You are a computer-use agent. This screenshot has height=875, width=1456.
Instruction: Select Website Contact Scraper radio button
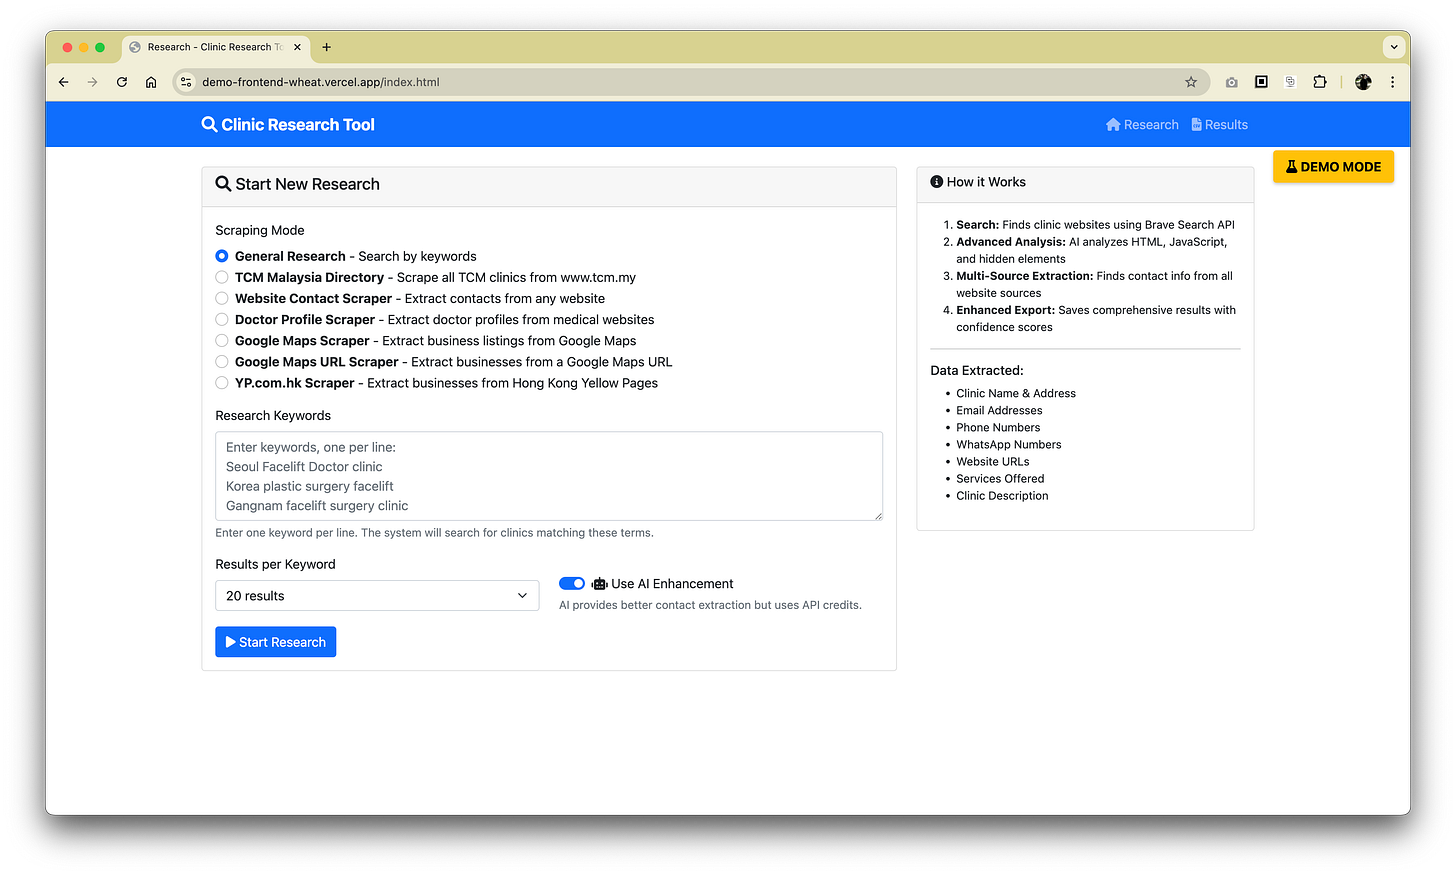click(222, 298)
